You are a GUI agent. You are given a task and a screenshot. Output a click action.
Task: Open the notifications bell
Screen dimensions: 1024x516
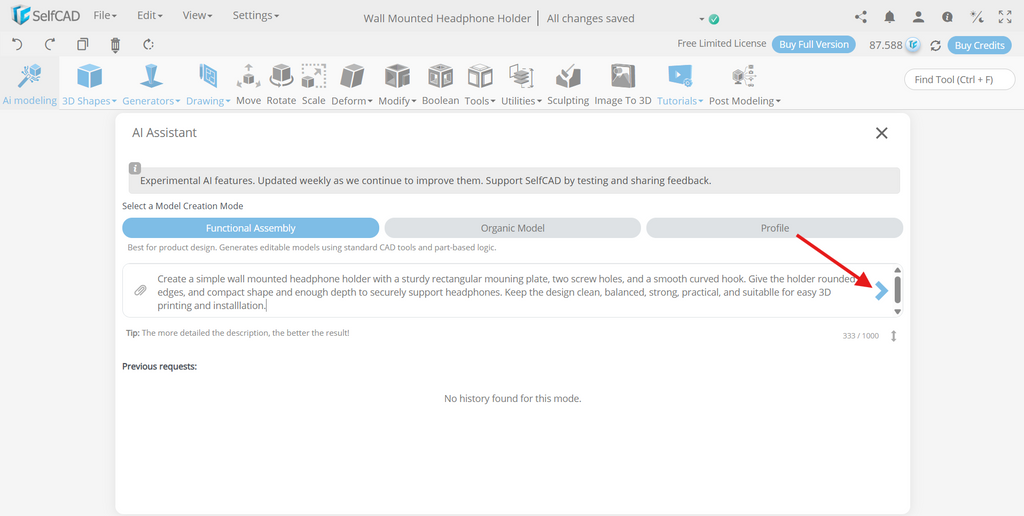[889, 17]
